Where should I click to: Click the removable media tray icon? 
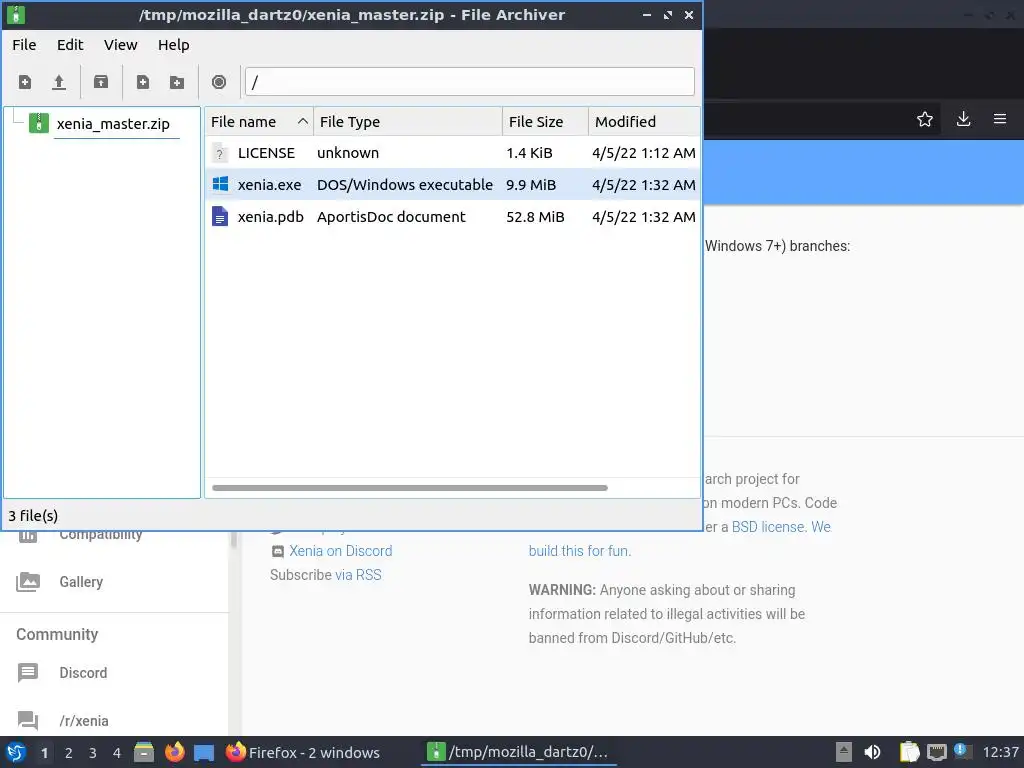844,752
